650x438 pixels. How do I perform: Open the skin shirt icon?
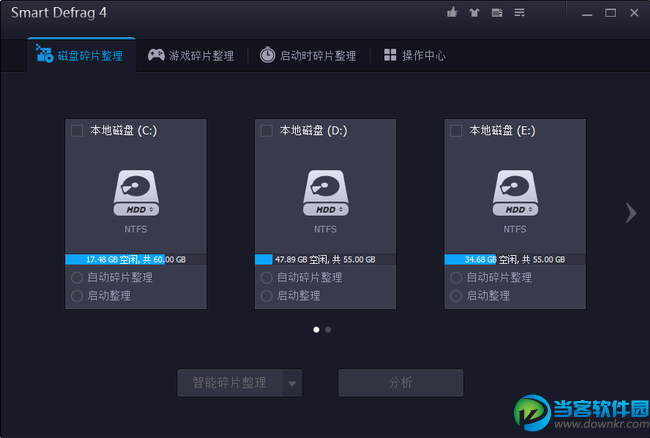click(474, 13)
